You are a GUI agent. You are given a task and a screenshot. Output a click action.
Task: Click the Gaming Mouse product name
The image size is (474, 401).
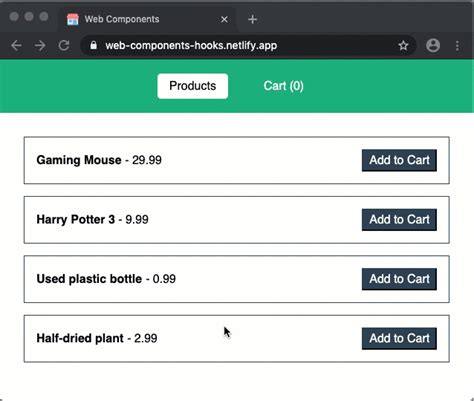tap(79, 160)
